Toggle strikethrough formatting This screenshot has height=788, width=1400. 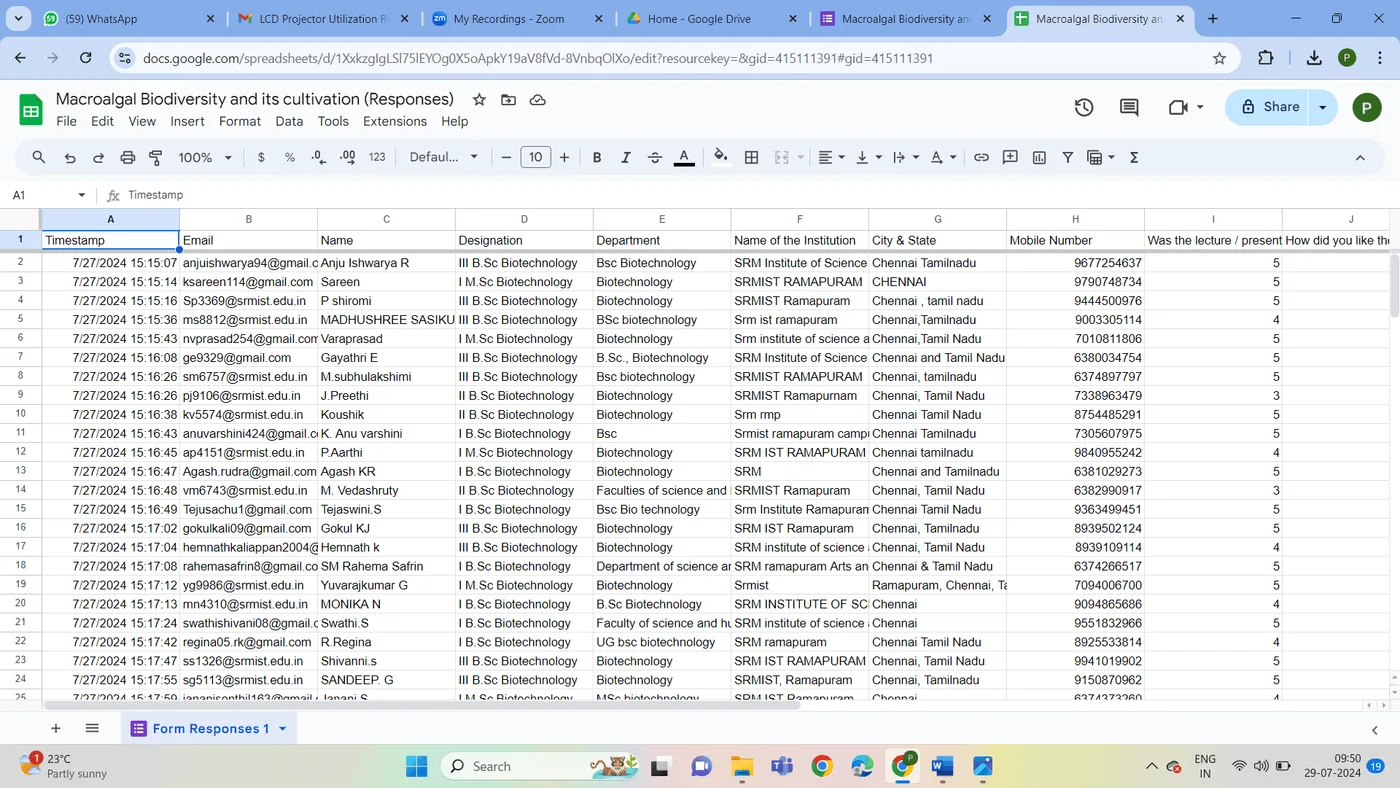(655, 157)
